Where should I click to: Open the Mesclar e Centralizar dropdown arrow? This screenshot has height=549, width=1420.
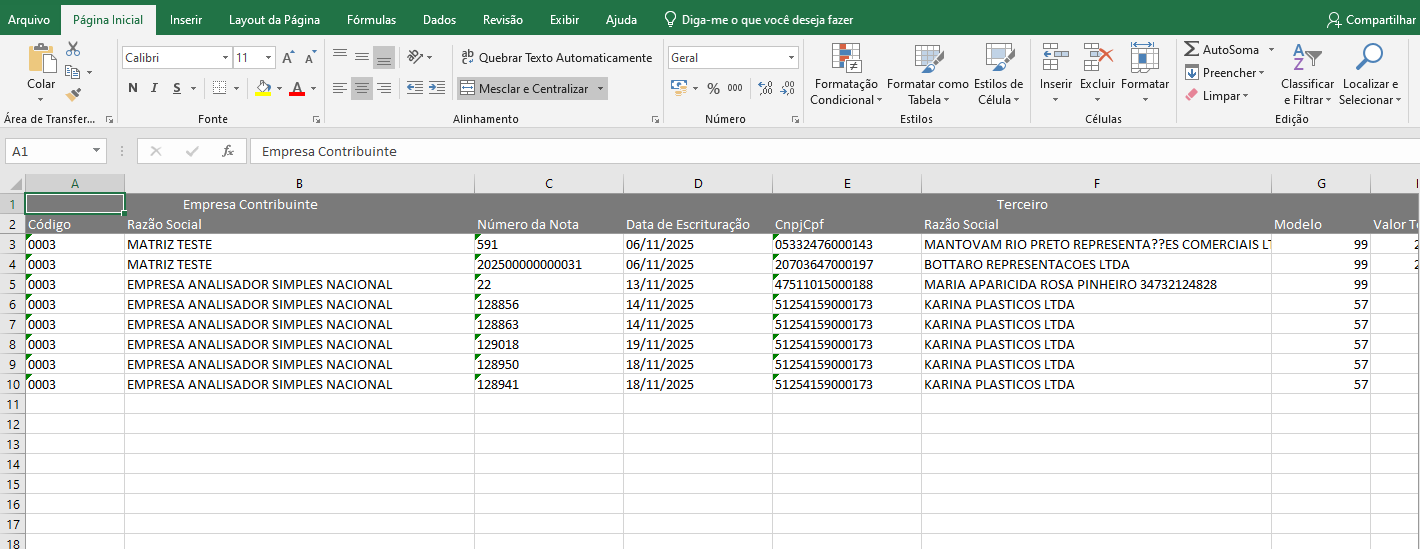[x=601, y=89]
